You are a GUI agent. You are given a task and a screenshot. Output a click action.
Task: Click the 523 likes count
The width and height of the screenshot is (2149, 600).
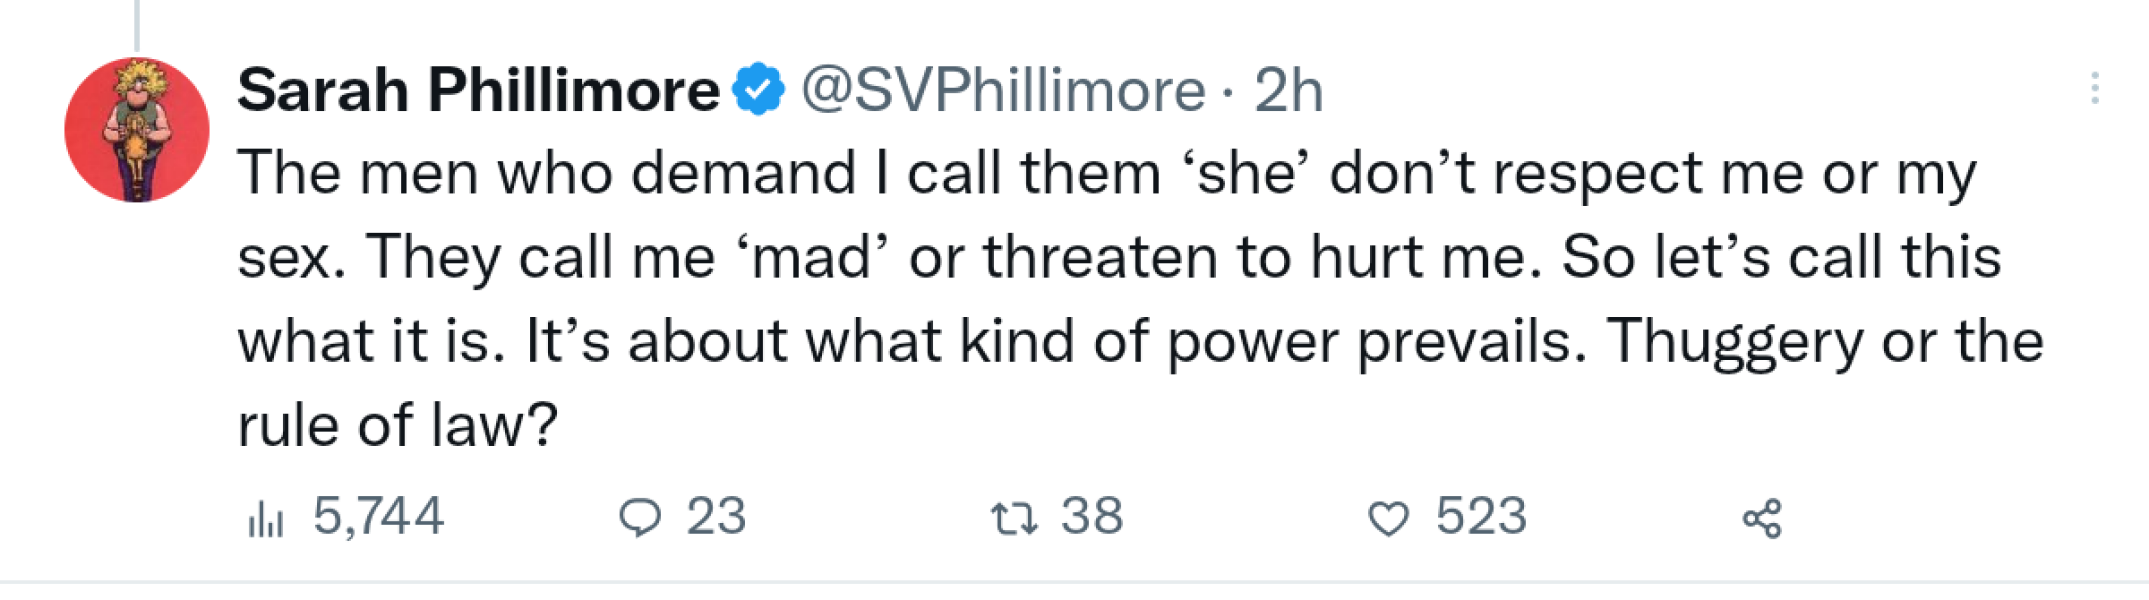coord(1481,516)
